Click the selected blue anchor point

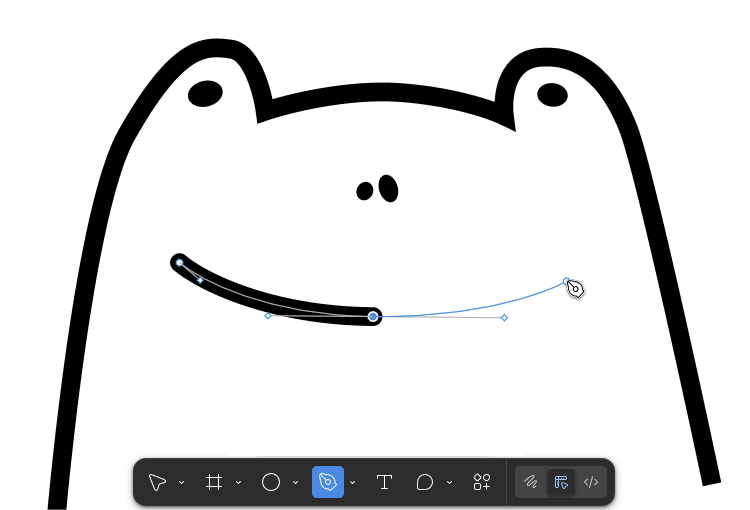coord(373,316)
